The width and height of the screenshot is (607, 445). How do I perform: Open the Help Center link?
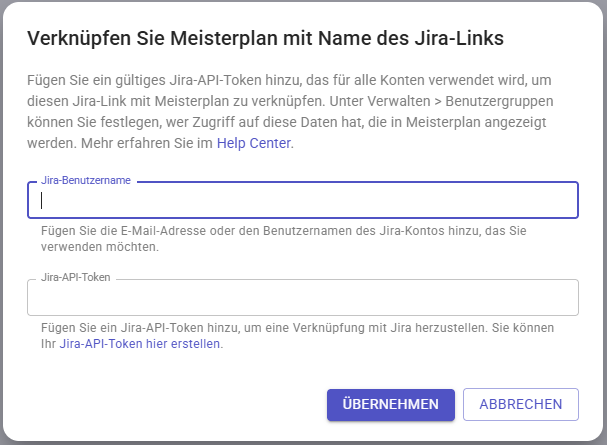click(254, 143)
